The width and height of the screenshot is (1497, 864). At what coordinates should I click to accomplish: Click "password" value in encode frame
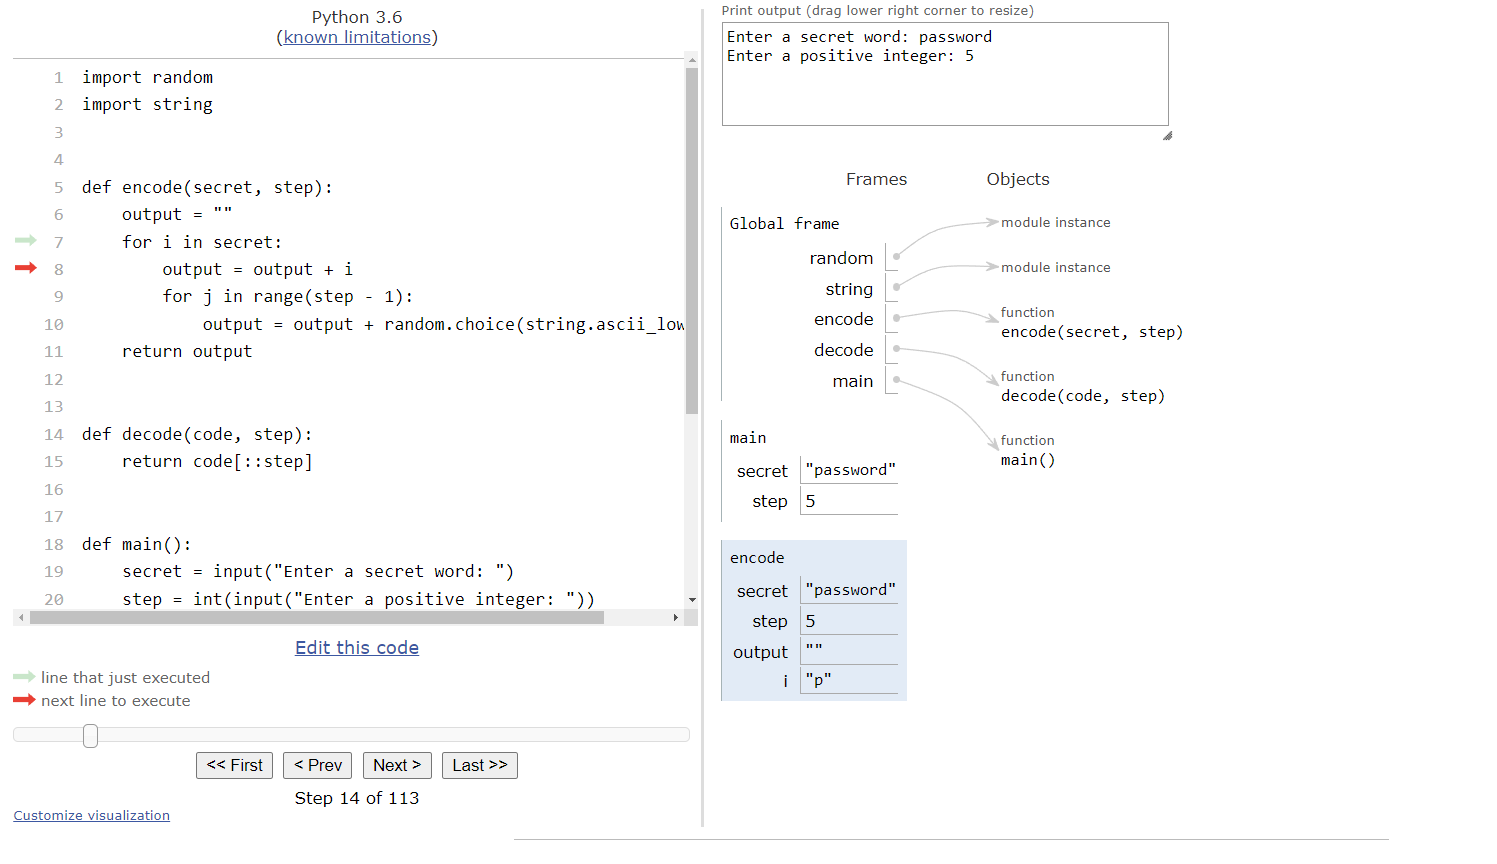[850, 590]
